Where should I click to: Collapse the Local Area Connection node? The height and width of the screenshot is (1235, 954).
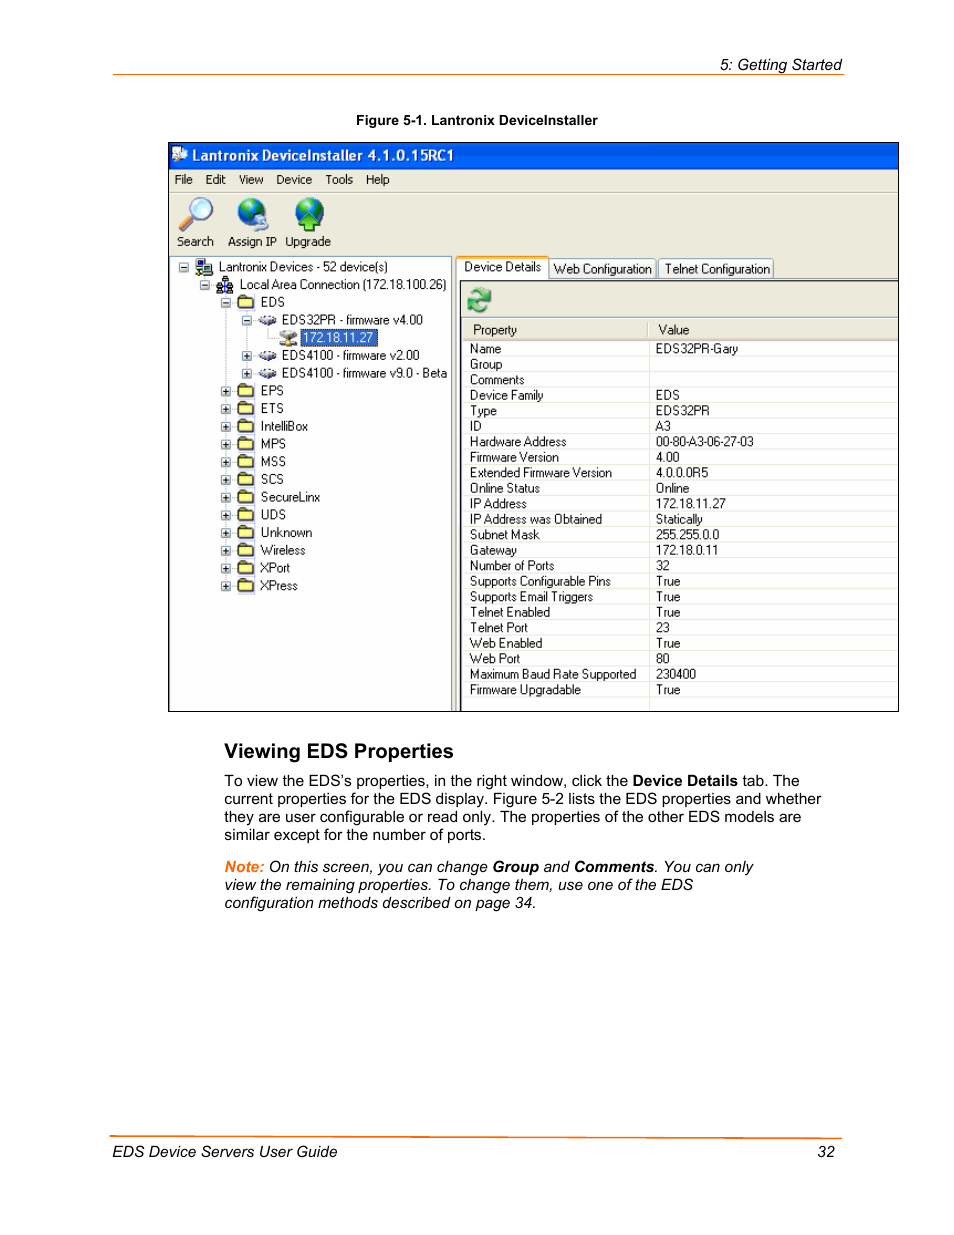coord(205,285)
